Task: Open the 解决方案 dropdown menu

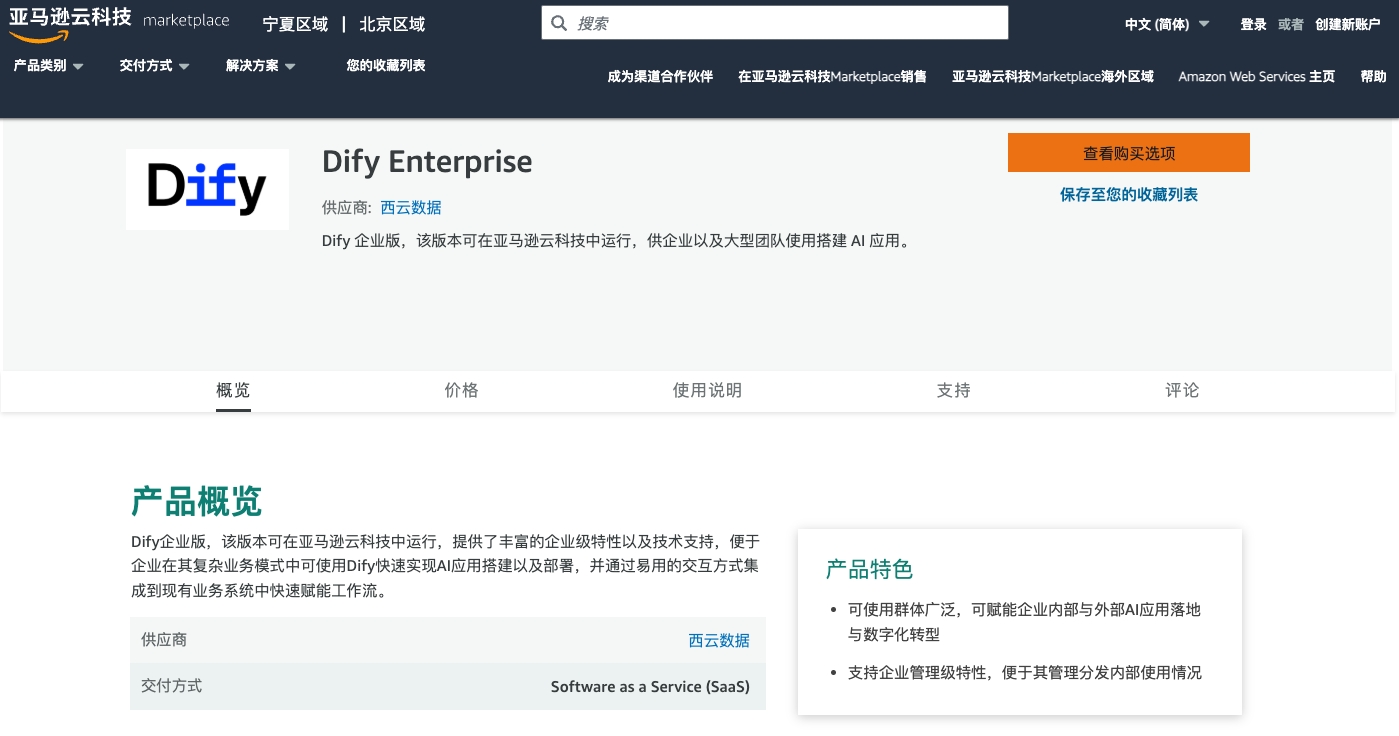Action: coord(260,66)
